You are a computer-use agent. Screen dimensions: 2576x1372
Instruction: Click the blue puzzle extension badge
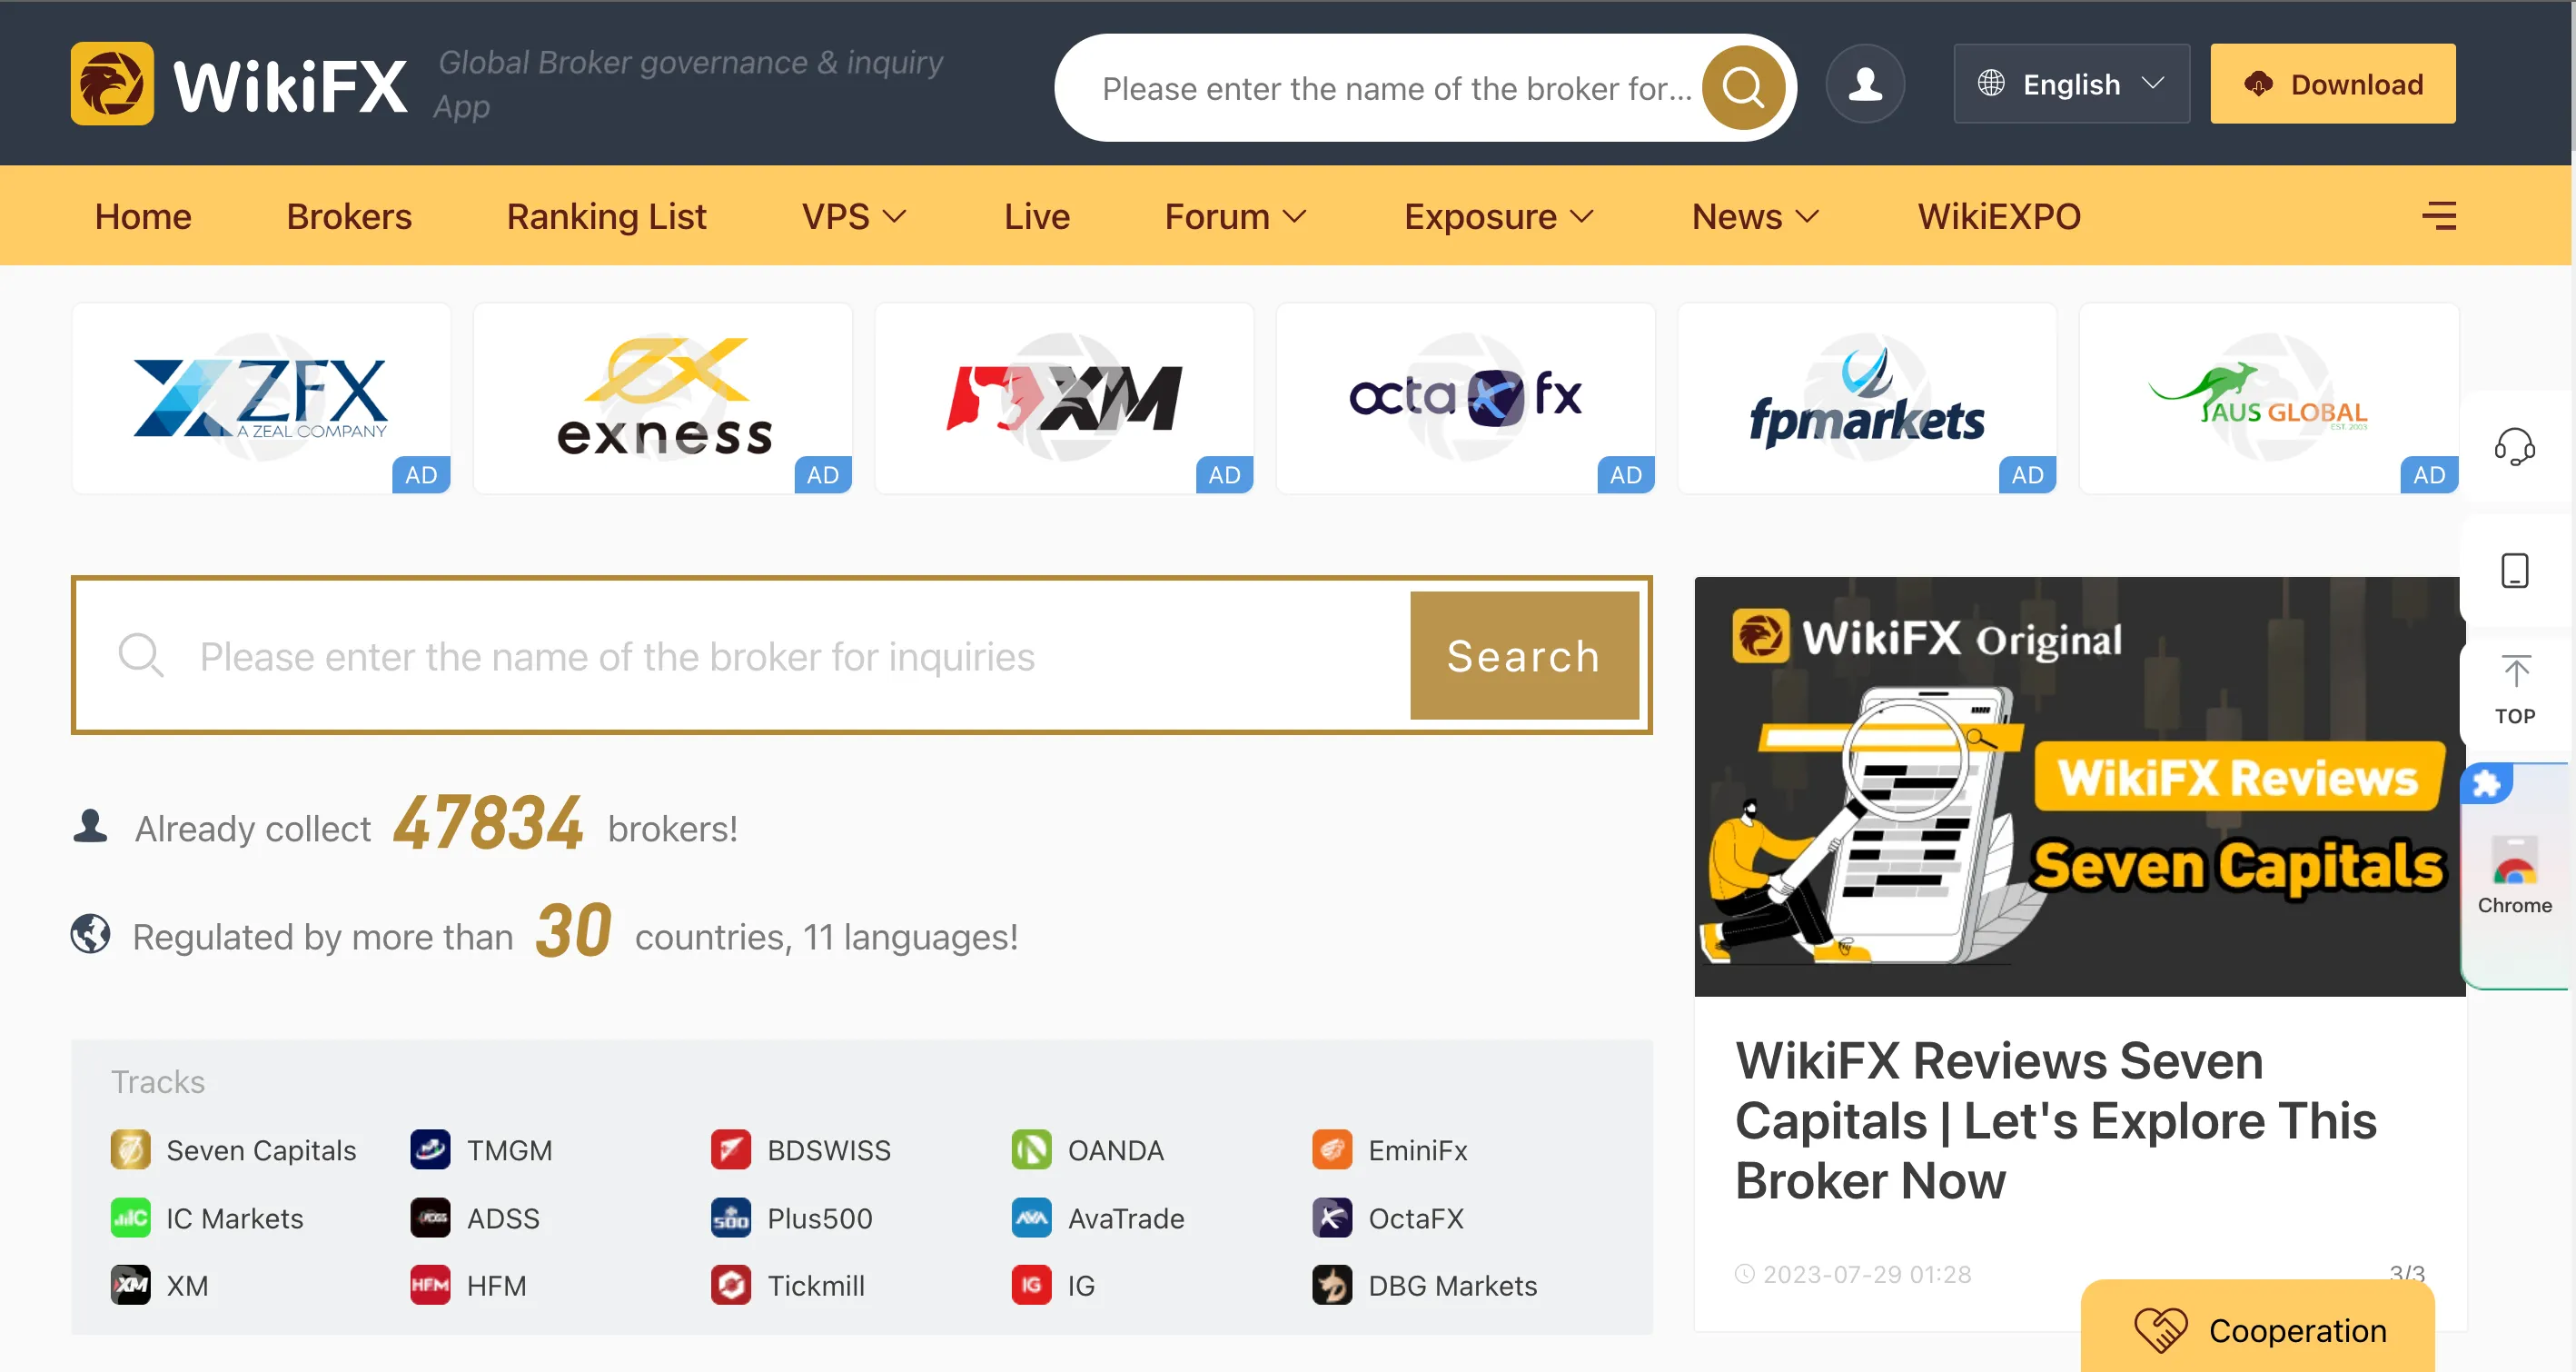point(2486,784)
